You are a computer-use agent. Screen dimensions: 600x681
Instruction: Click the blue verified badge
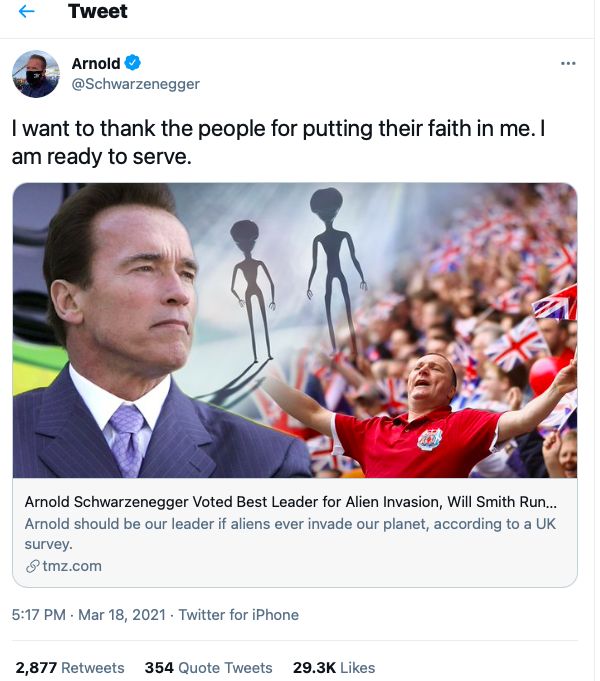point(134,64)
